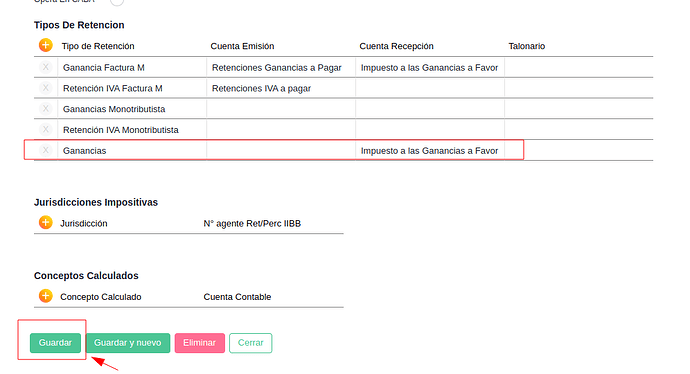Open Talonario field for Ganancia Factura M
This screenshot has width=690, height=374.
579,68
